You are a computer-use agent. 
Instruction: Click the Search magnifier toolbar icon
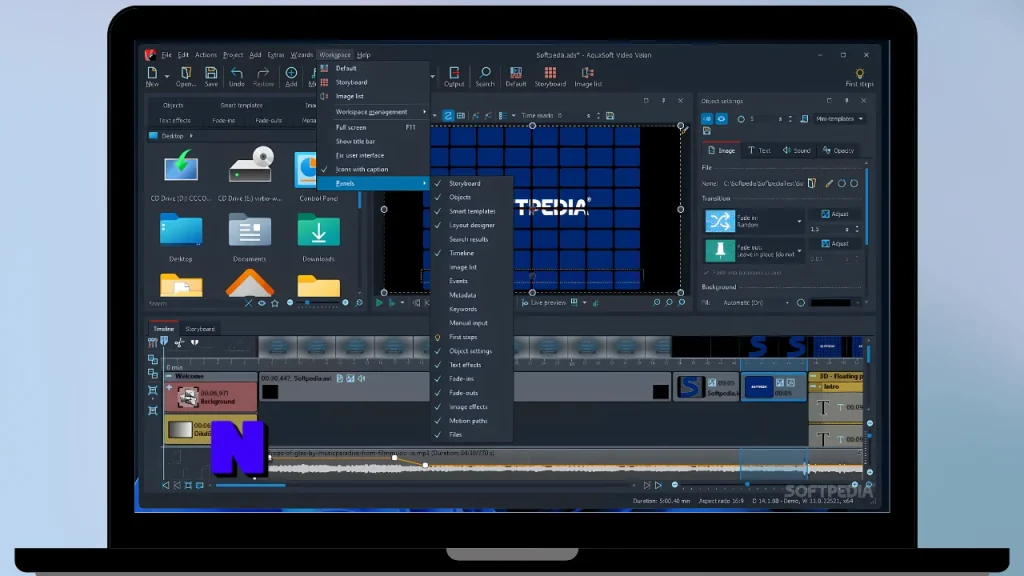click(485, 73)
